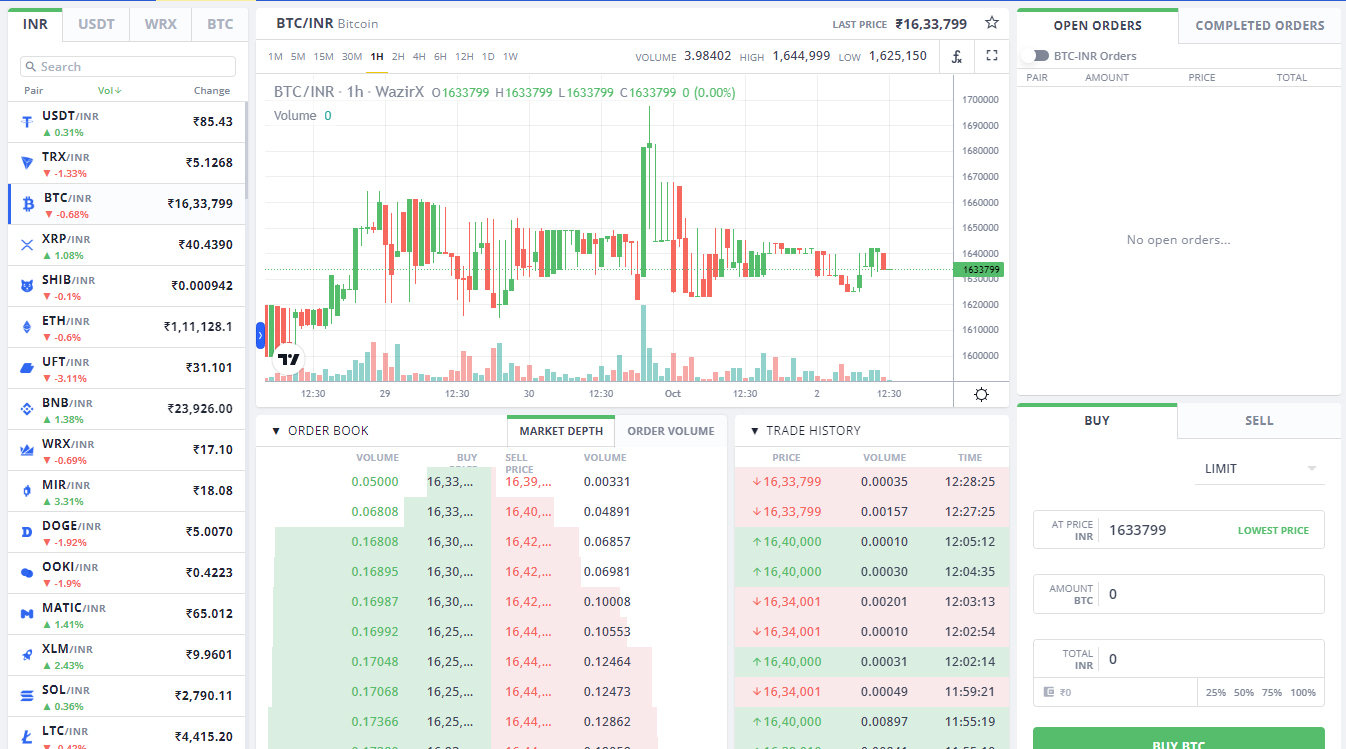Click the UFT coin icon in market list
Image resolution: width=1346 pixels, height=749 pixels.
coord(27,368)
